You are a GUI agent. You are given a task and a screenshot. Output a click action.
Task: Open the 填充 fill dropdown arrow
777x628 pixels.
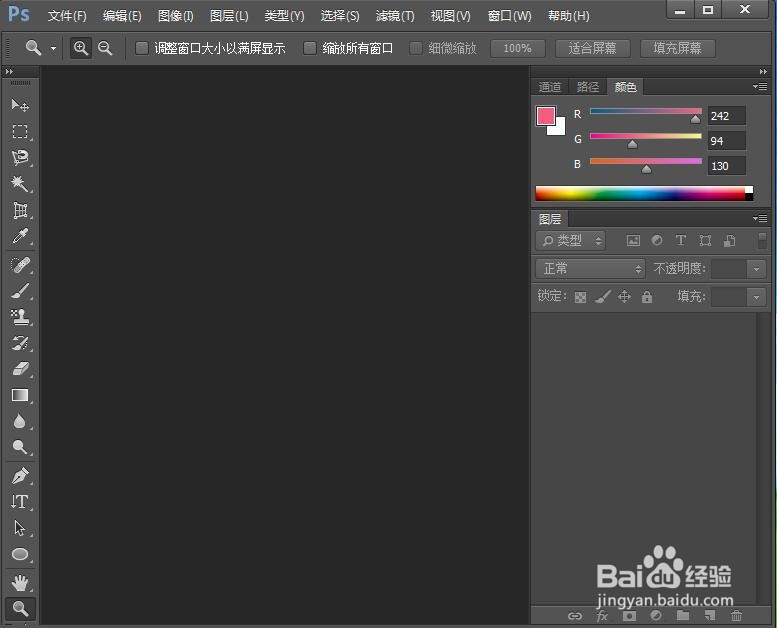click(x=756, y=297)
